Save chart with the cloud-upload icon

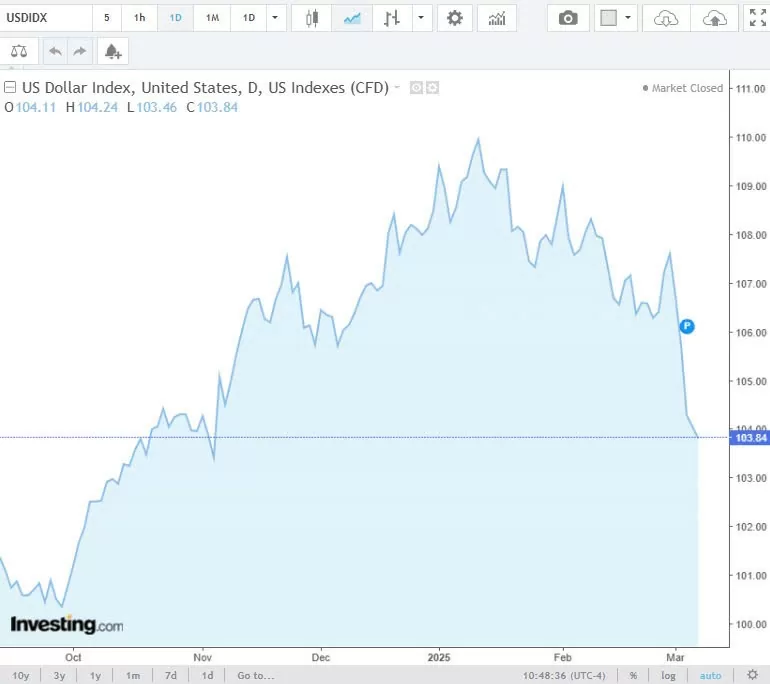click(x=715, y=18)
